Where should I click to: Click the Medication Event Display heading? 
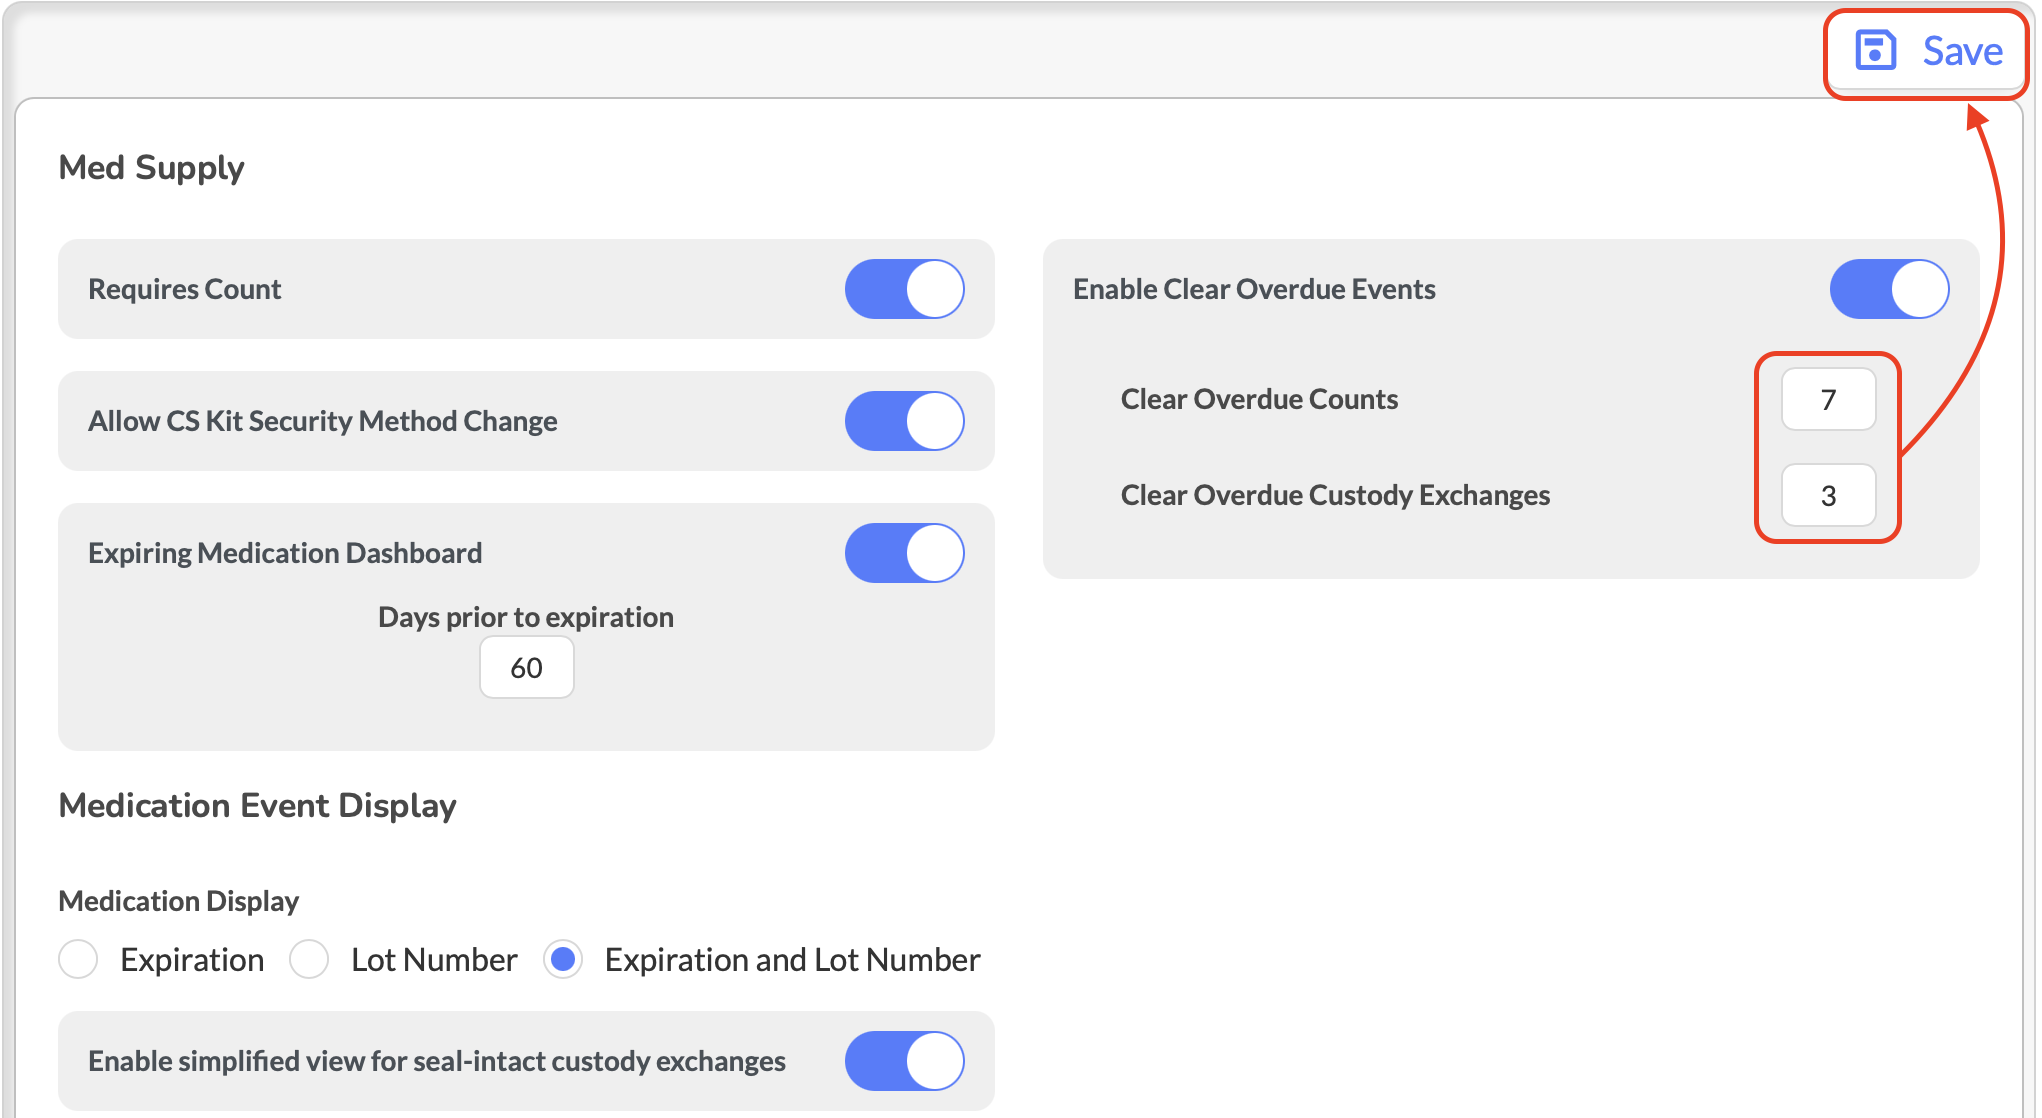point(257,805)
